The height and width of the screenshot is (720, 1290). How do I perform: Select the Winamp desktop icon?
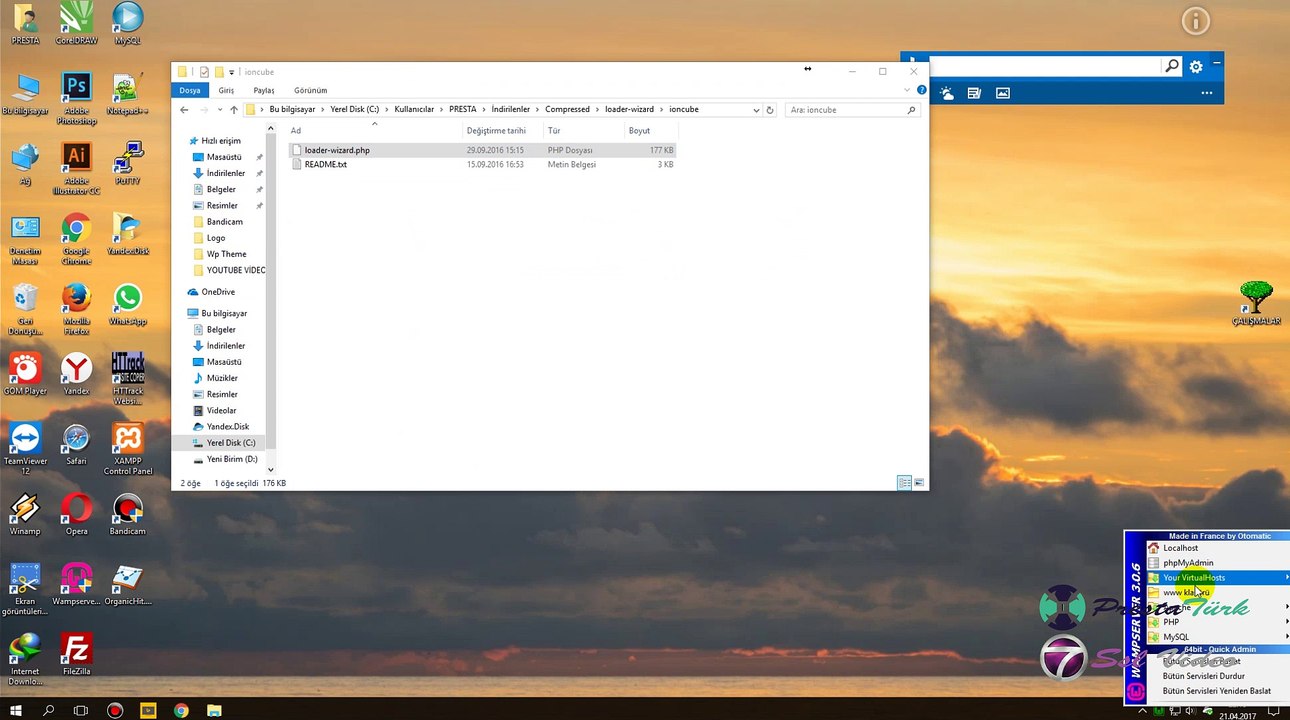25,515
